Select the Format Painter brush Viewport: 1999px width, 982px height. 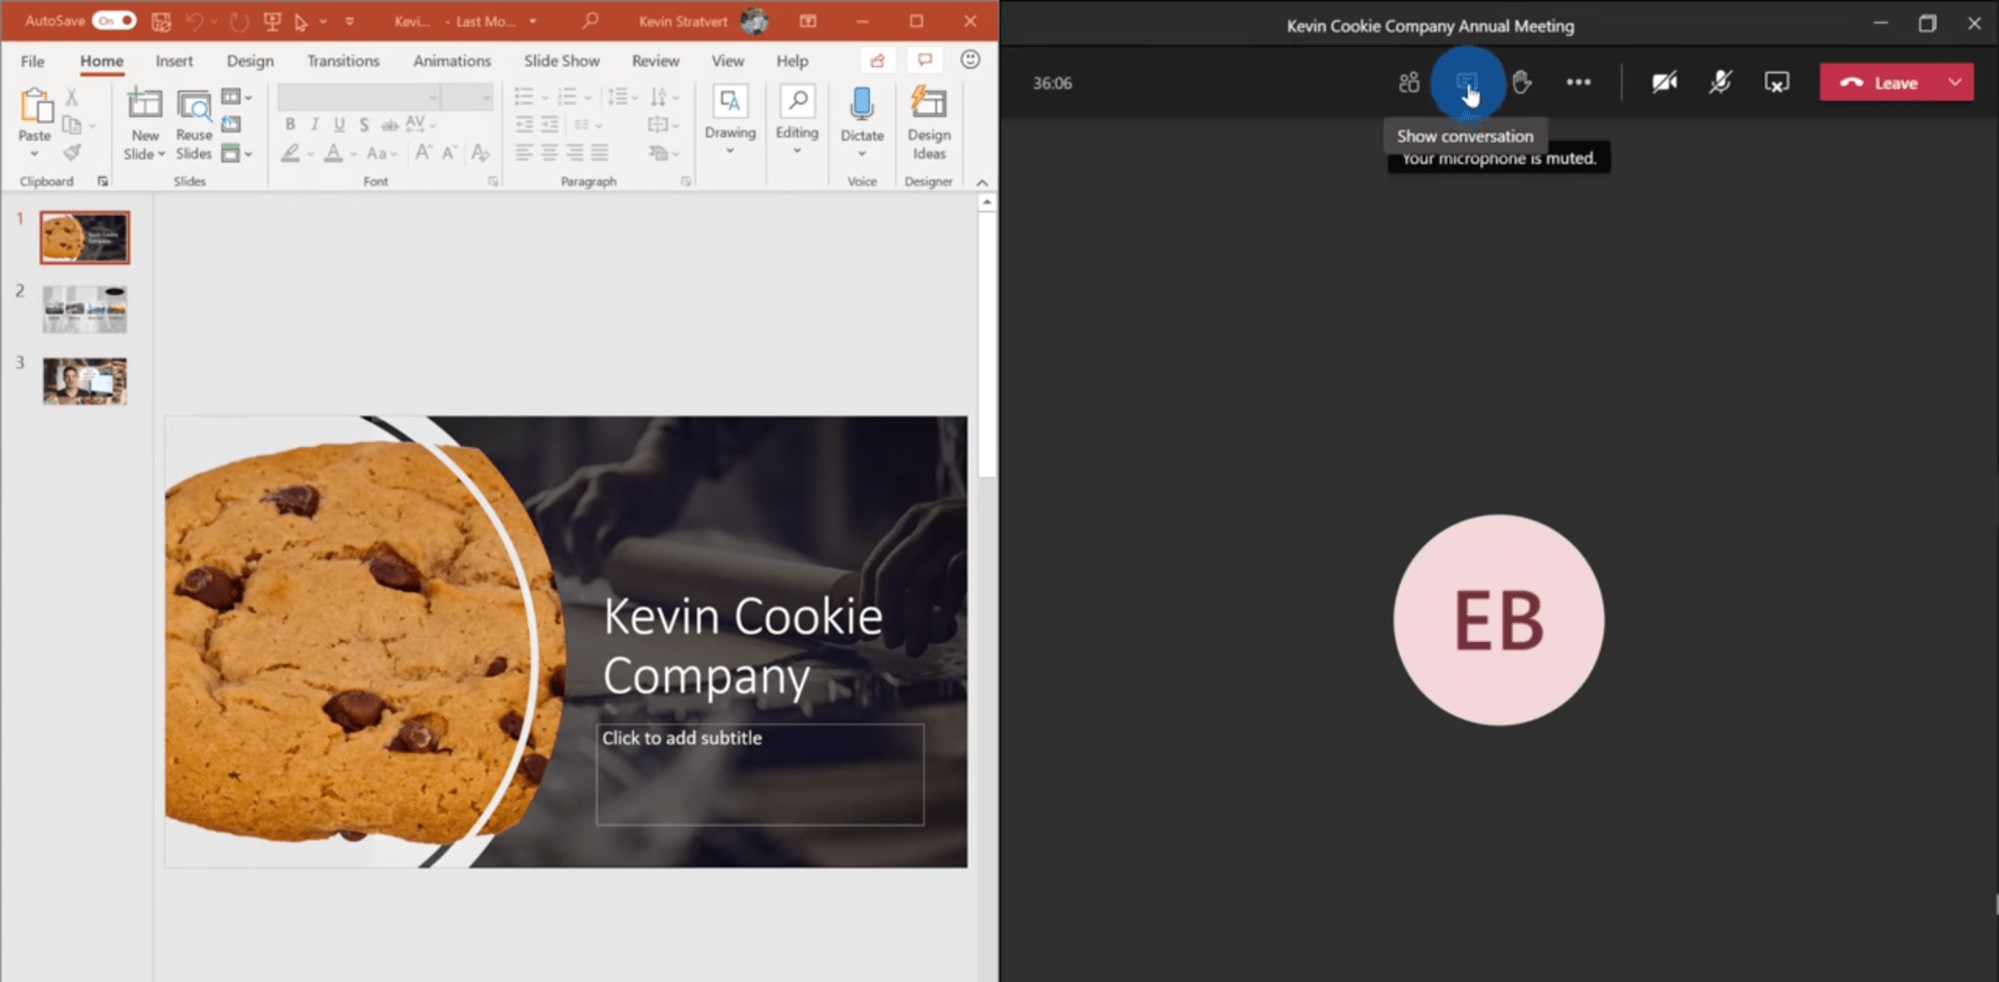(71, 152)
